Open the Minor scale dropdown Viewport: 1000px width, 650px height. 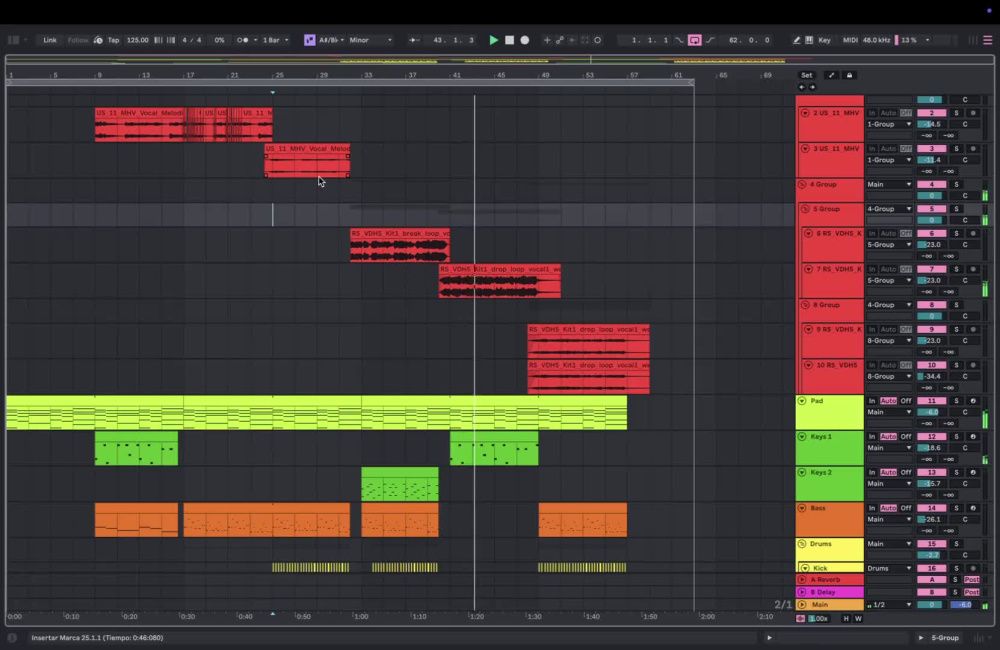click(371, 40)
